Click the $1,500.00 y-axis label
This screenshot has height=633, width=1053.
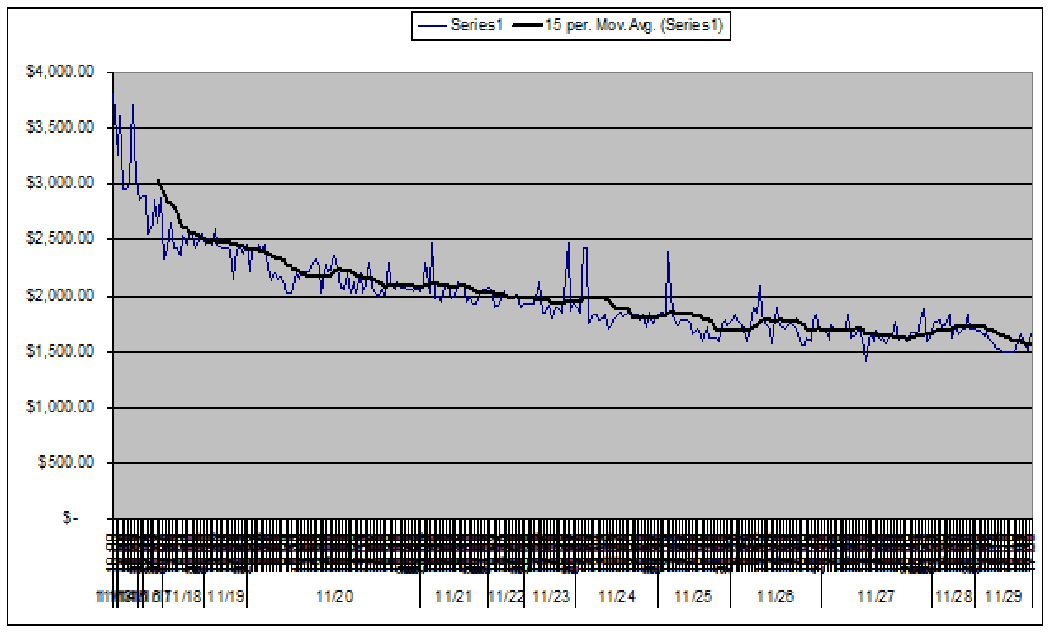point(60,351)
